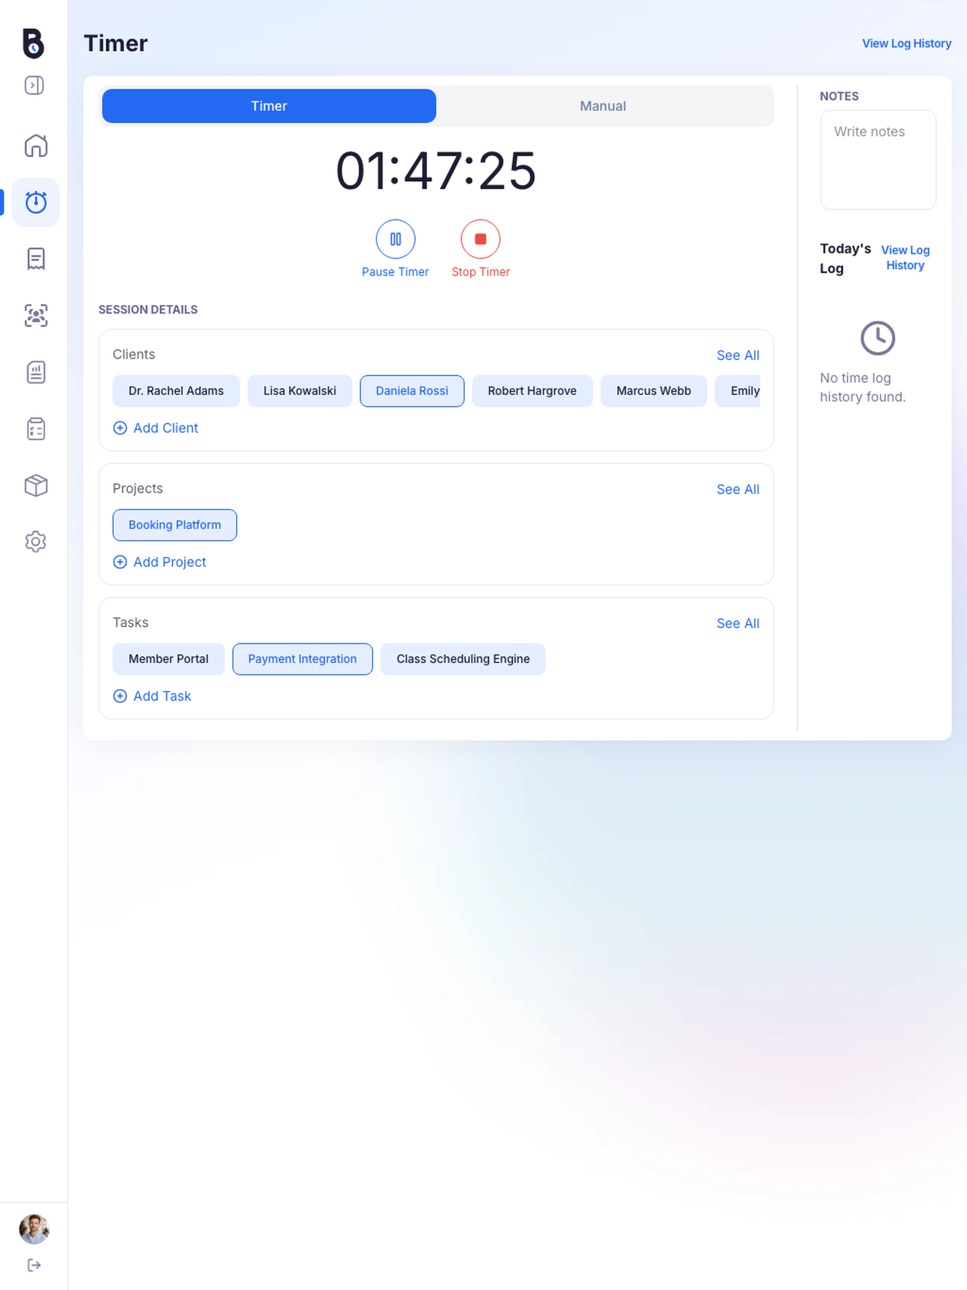This screenshot has width=967, height=1290.
Task: Click the app logo in the sidebar
Action: coord(34,43)
